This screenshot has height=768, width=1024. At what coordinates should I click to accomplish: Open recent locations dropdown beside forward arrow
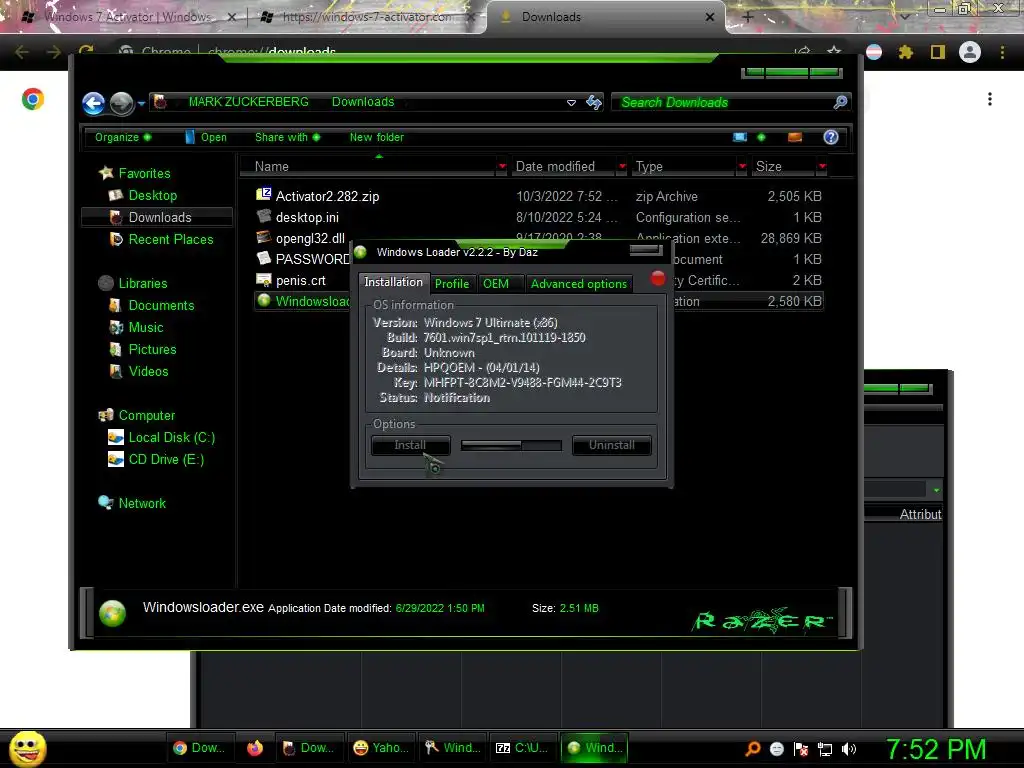(141, 103)
